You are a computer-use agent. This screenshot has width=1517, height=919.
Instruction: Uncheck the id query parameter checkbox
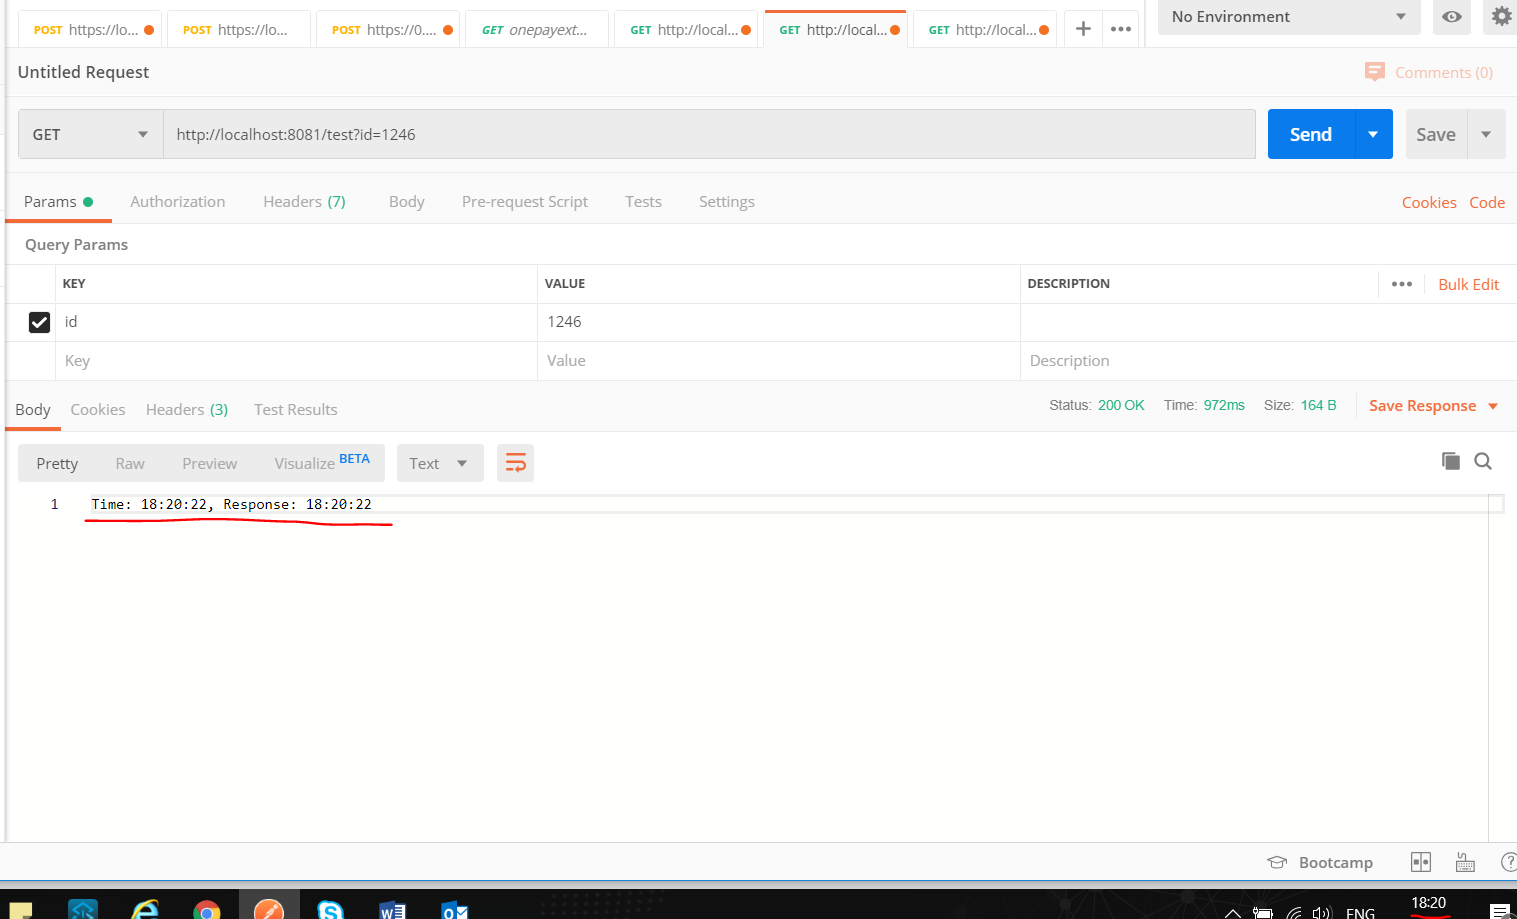(40, 322)
